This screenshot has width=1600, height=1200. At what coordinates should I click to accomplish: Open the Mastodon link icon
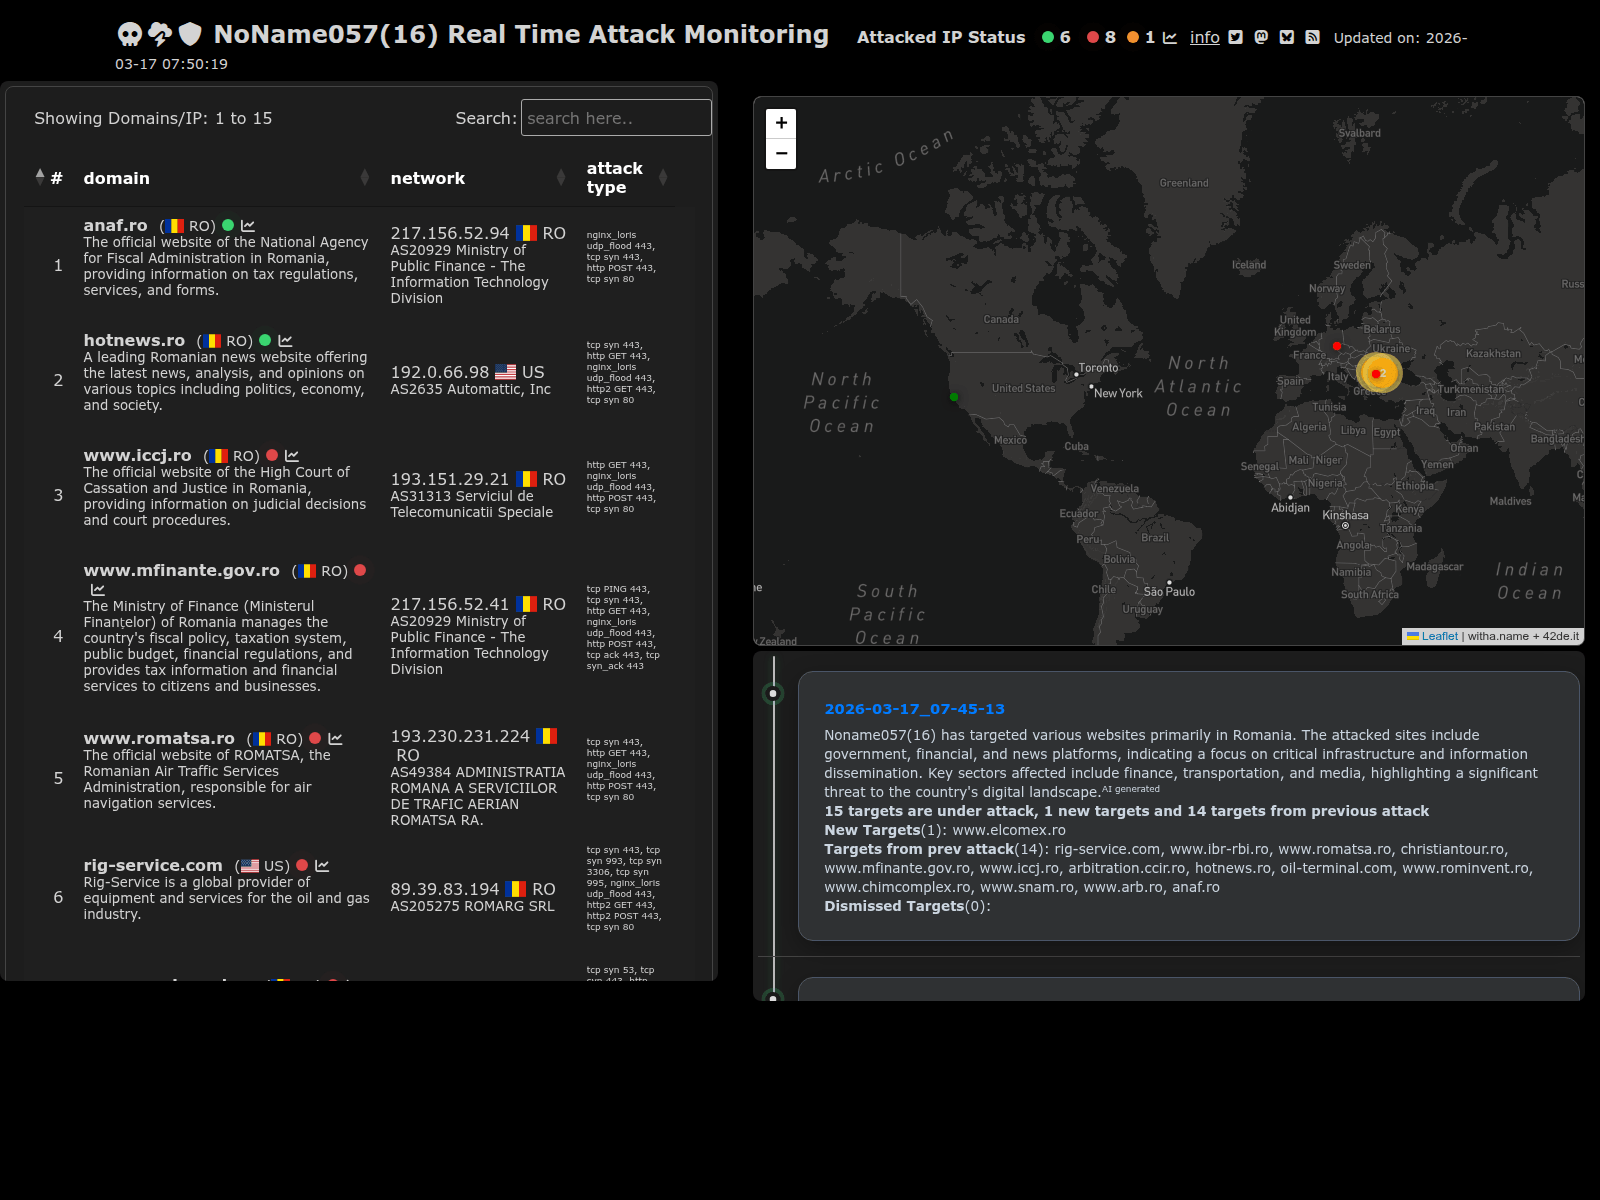click(1261, 37)
